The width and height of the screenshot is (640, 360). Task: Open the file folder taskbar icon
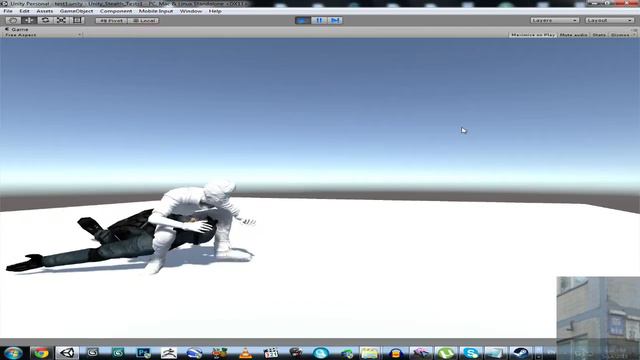(369, 353)
